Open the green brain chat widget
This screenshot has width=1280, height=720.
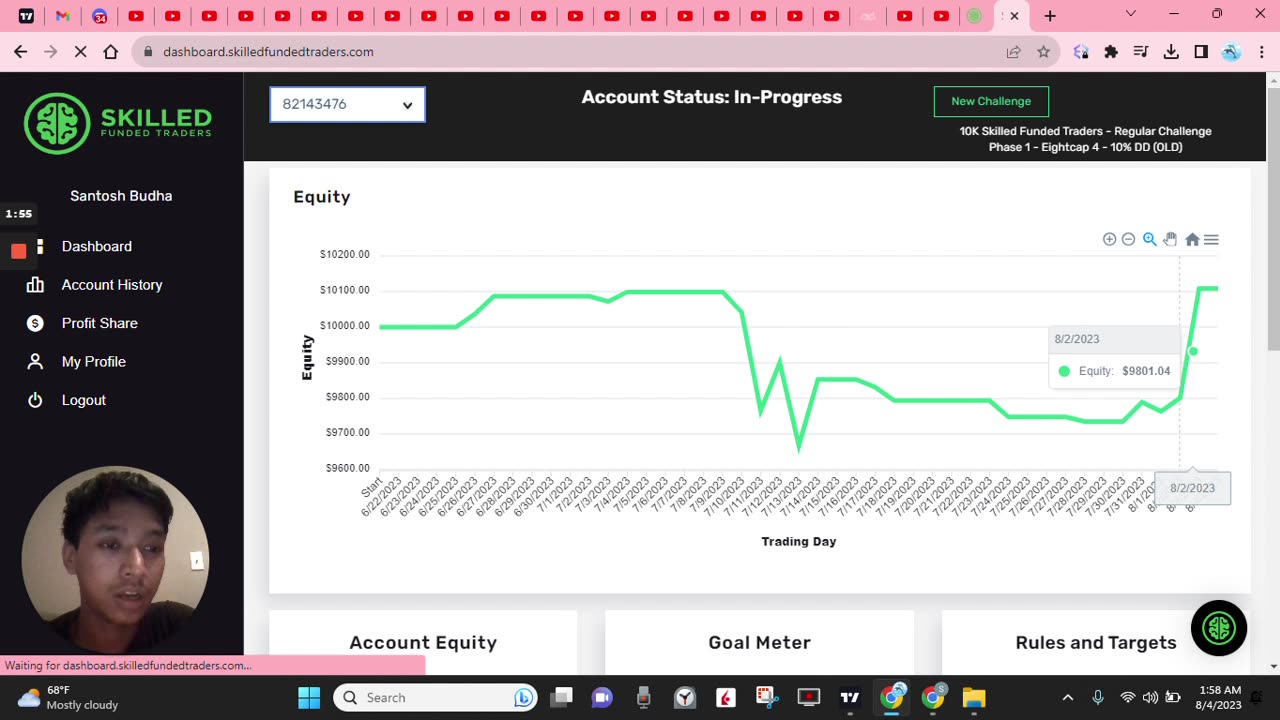point(1219,628)
